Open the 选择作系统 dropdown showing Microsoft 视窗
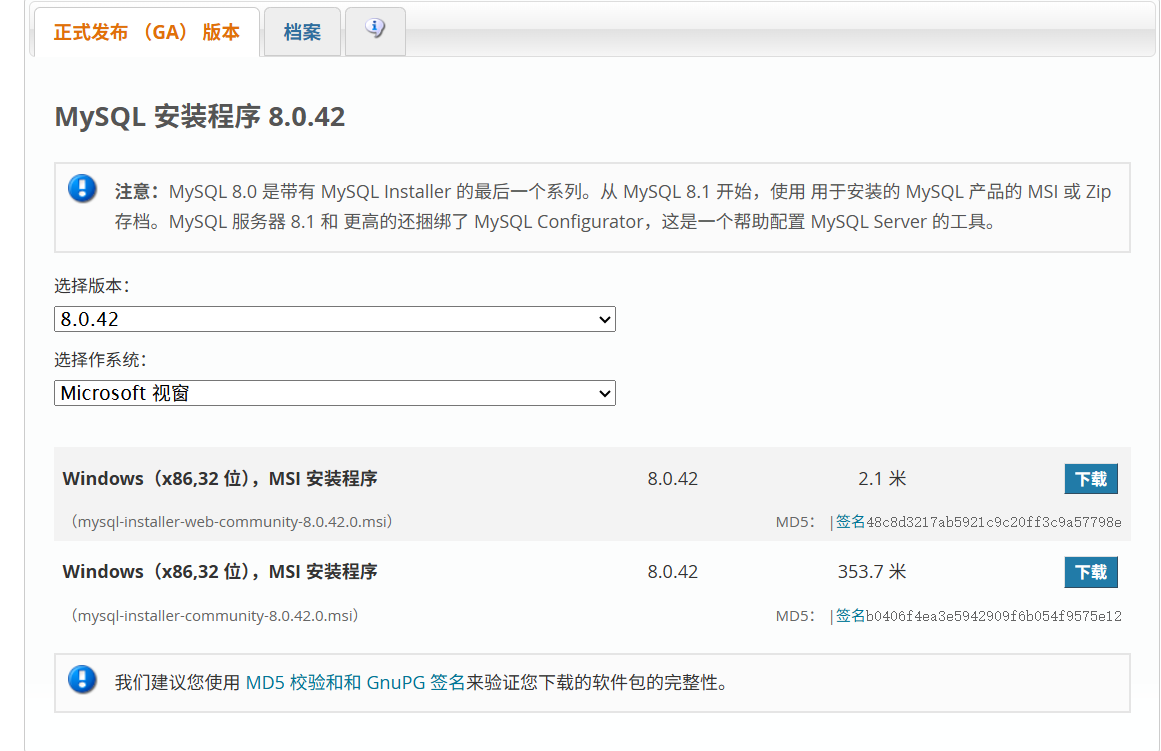This screenshot has height=751, width=1161. pyautogui.click(x=335, y=393)
